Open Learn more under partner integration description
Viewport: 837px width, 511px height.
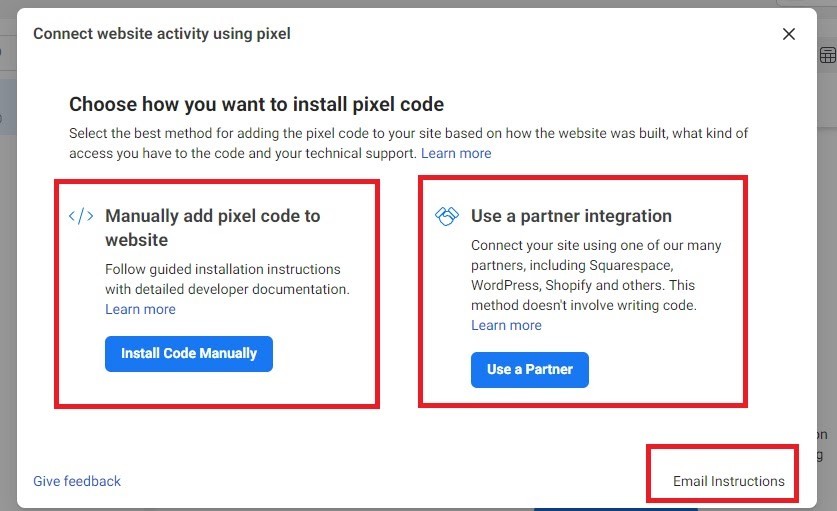click(x=506, y=325)
